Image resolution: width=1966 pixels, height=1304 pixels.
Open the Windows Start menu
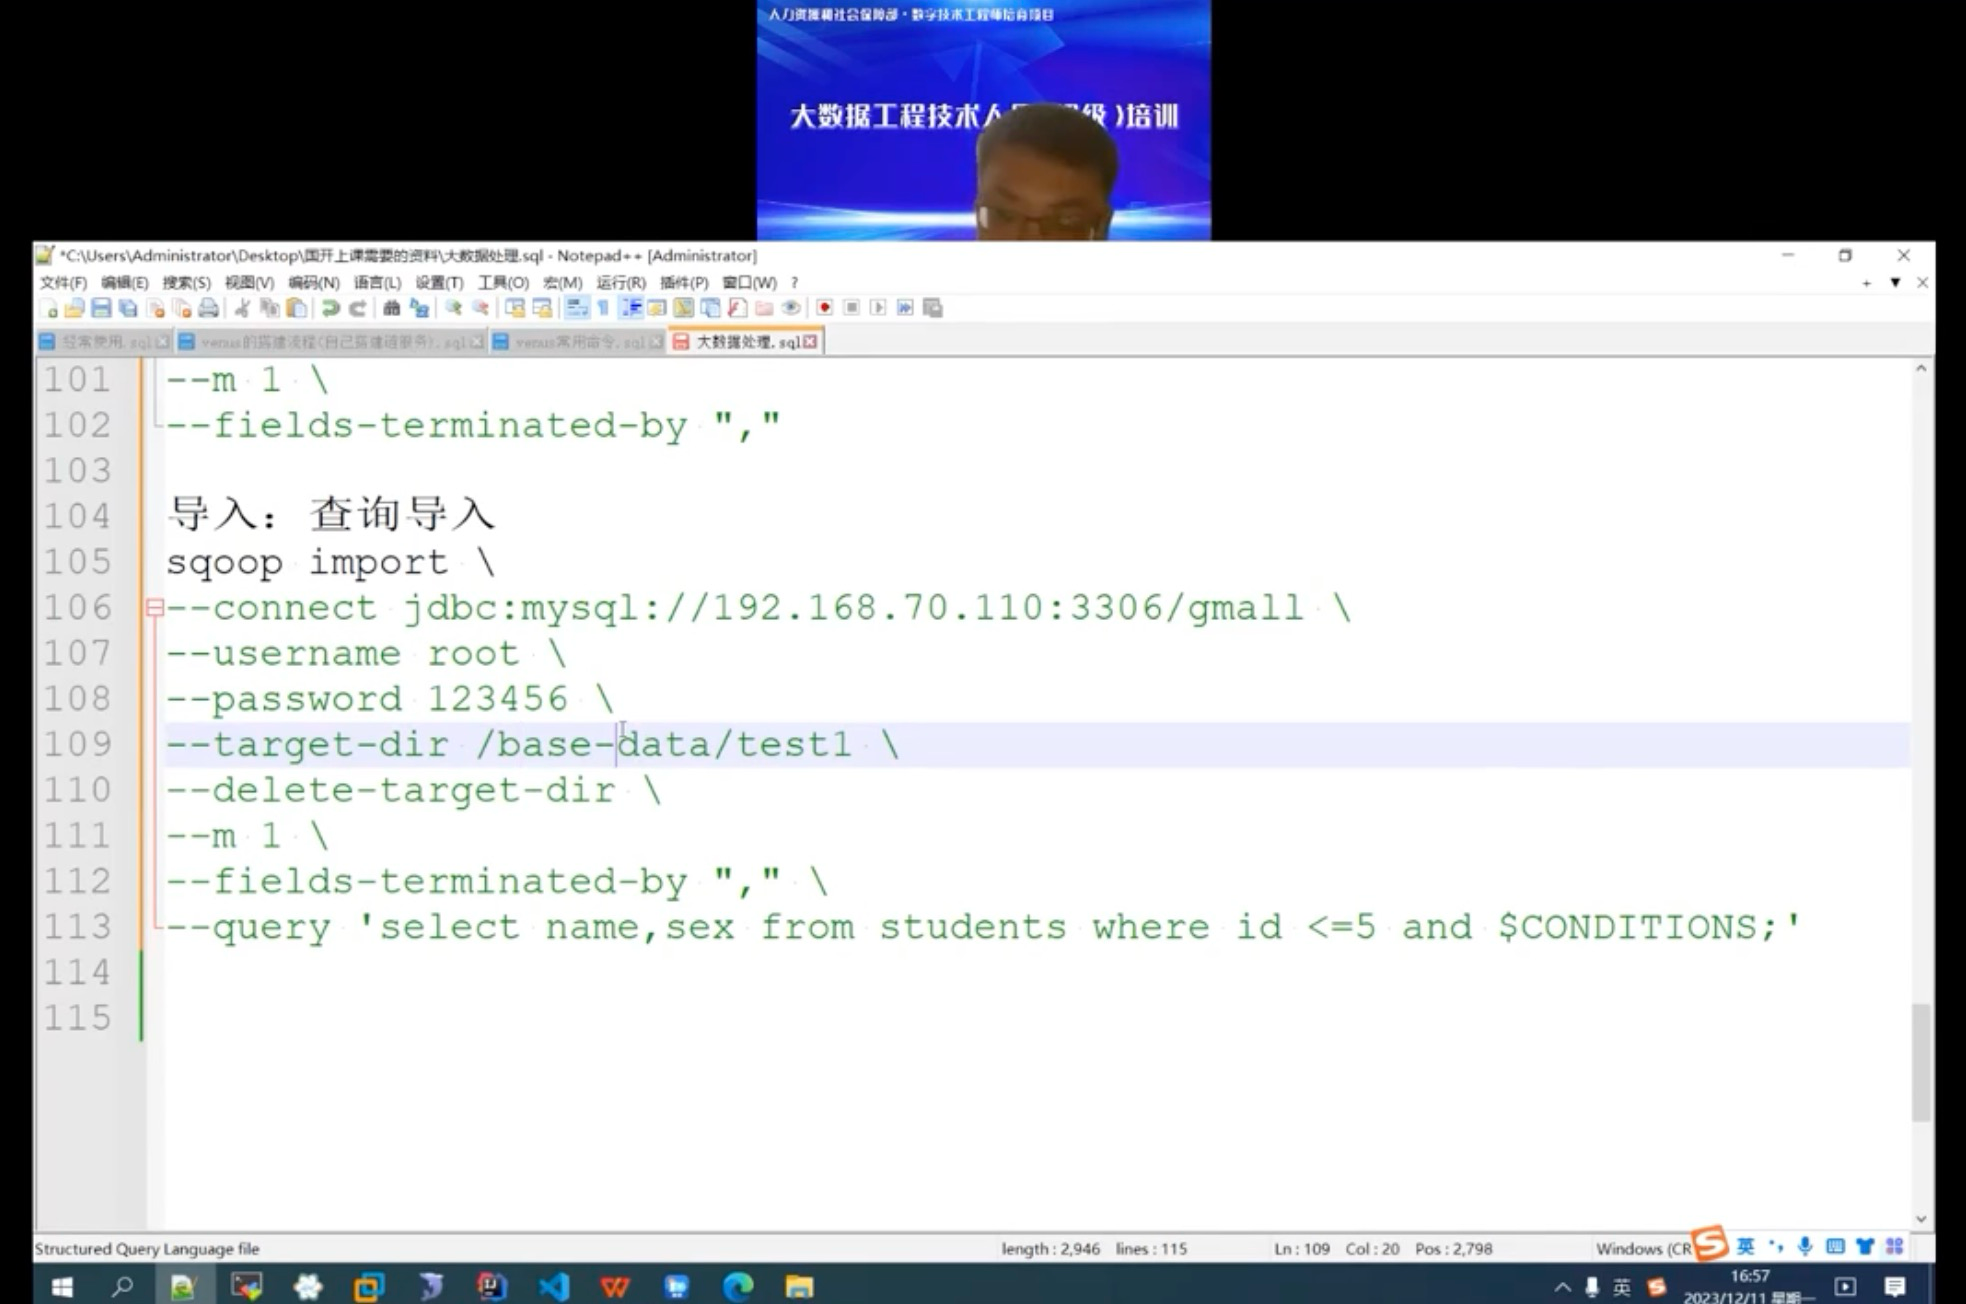click(x=62, y=1287)
